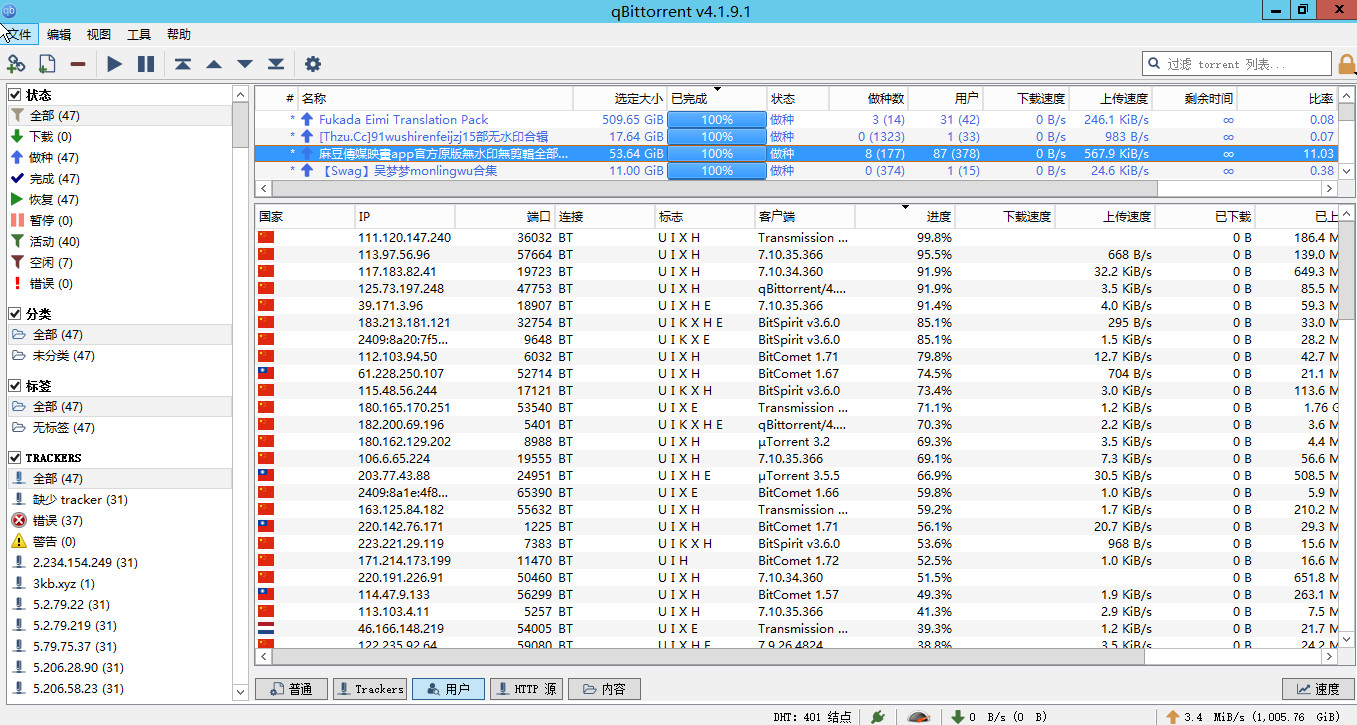
Task: Open the 文件 menu
Action: [x=20, y=34]
